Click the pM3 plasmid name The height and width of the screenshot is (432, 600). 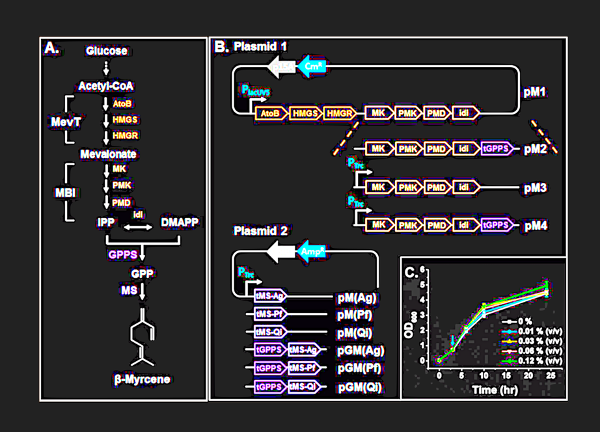point(536,187)
